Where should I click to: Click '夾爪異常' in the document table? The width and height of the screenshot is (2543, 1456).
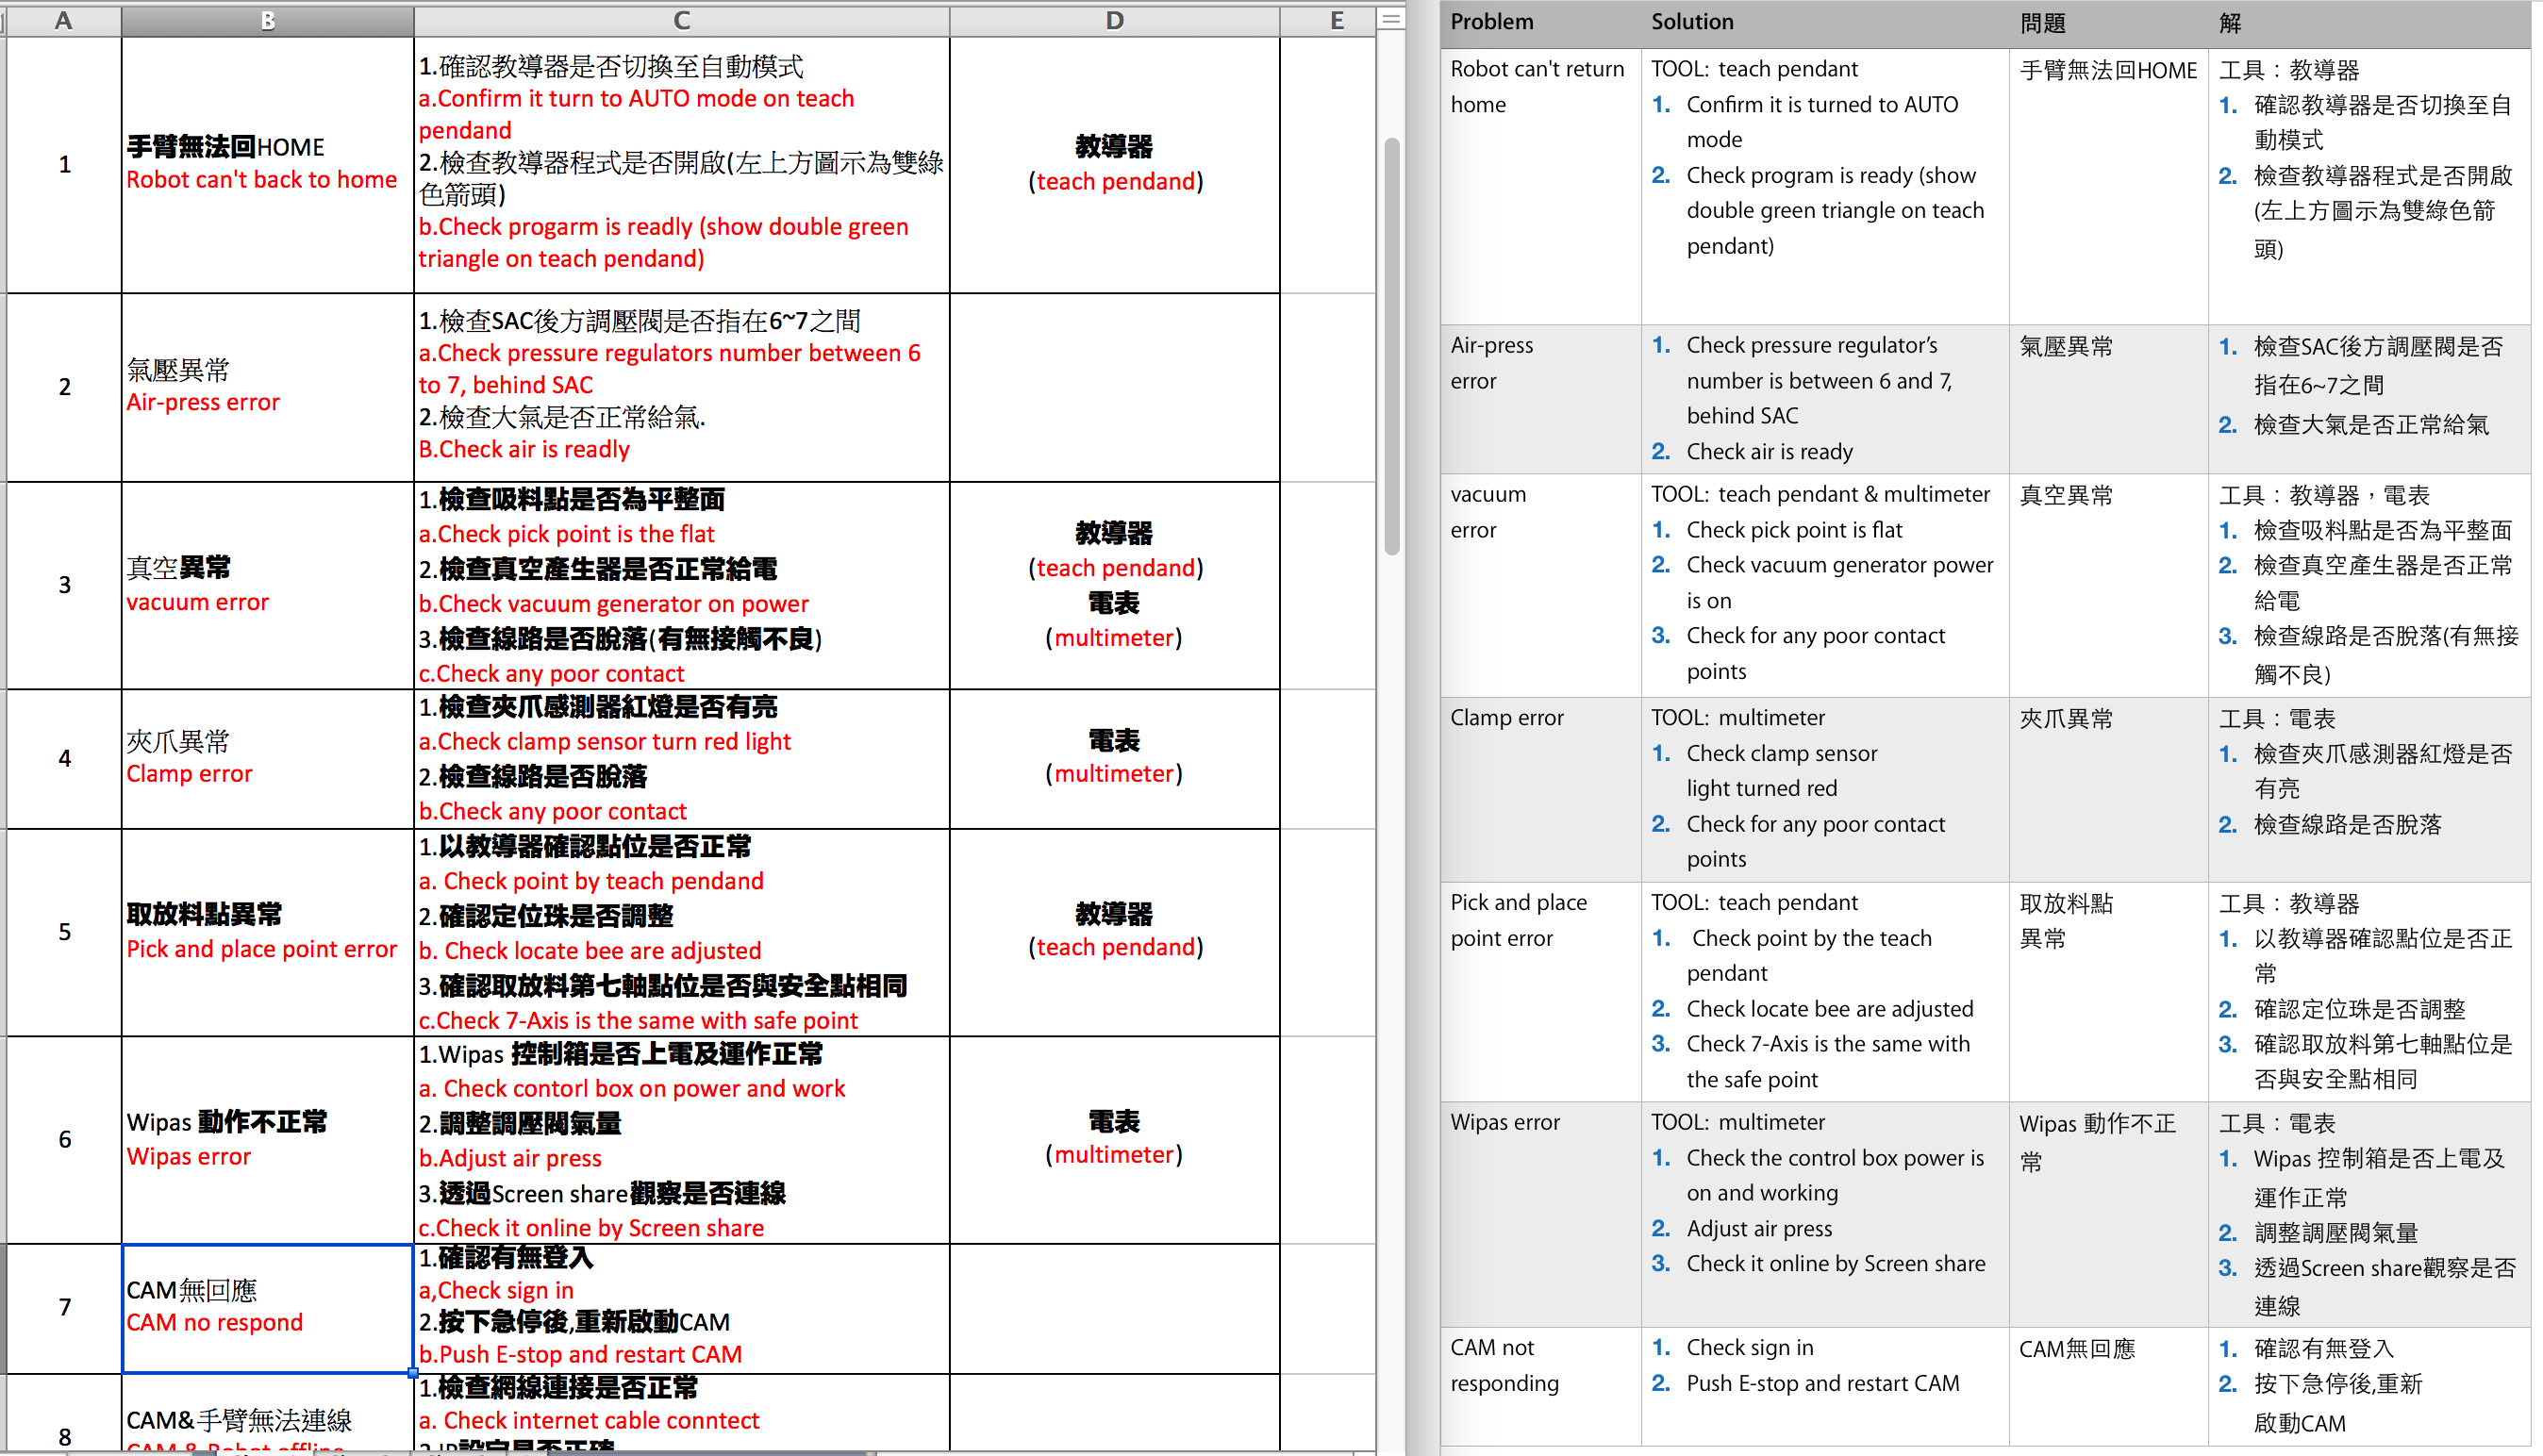(x=2066, y=719)
